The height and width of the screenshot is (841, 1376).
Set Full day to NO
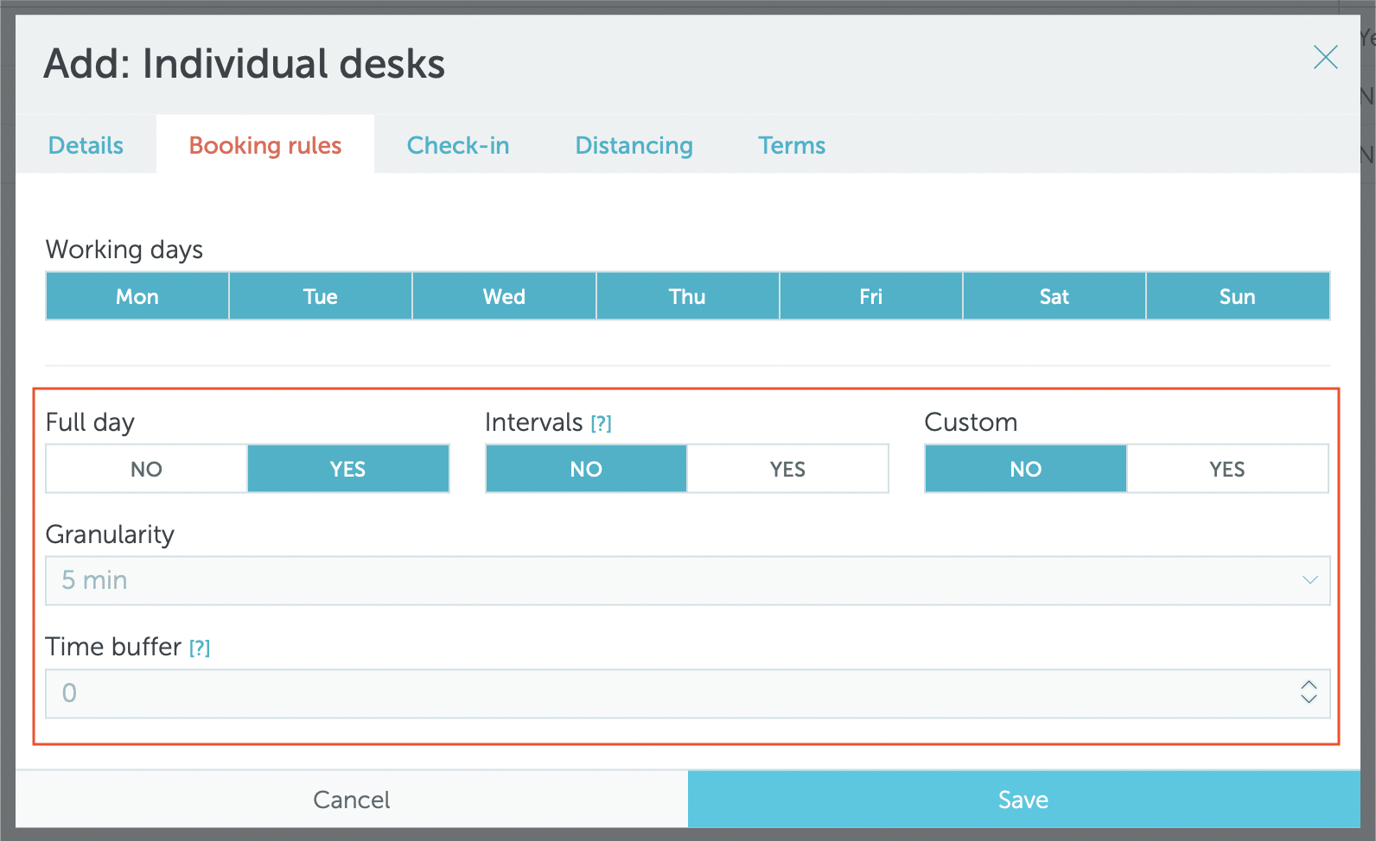[x=145, y=468]
